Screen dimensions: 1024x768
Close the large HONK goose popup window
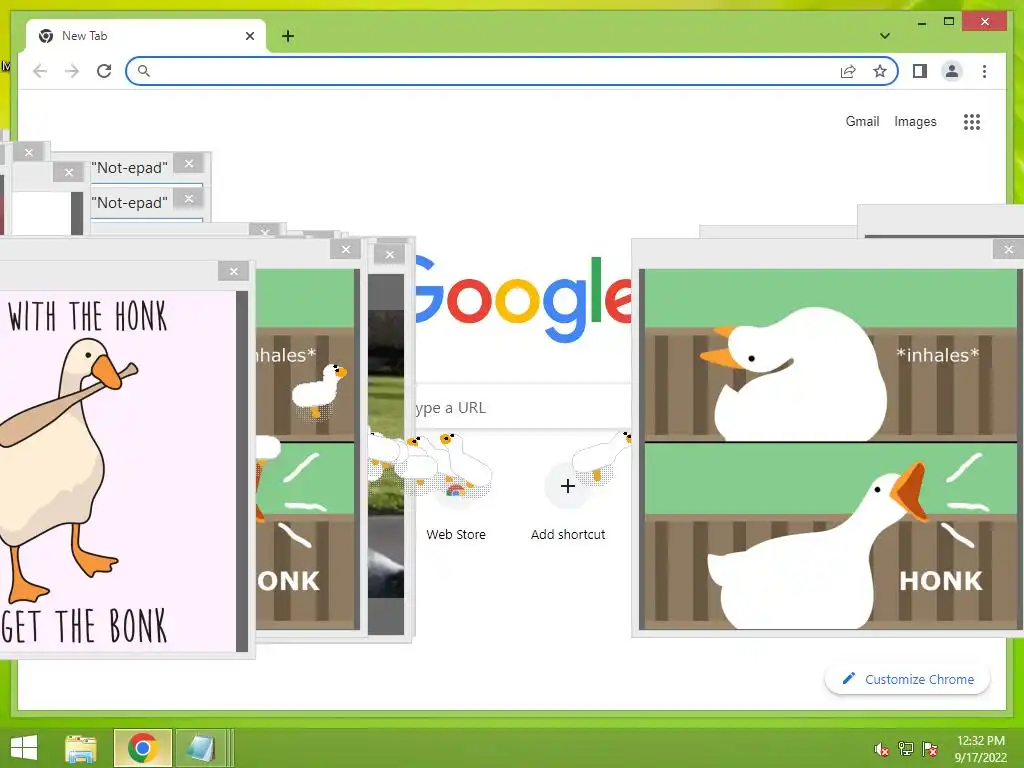(x=1008, y=249)
